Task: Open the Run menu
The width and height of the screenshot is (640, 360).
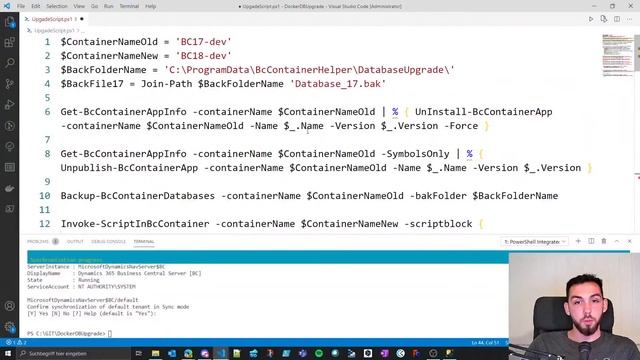Action: 109,6
